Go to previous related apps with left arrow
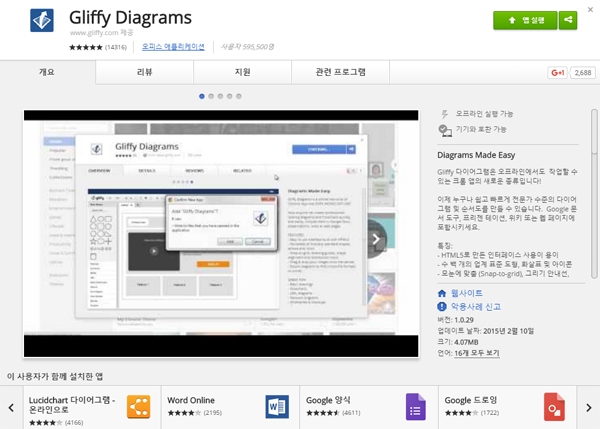Image resolution: width=600 pixels, height=429 pixels. [11, 408]
